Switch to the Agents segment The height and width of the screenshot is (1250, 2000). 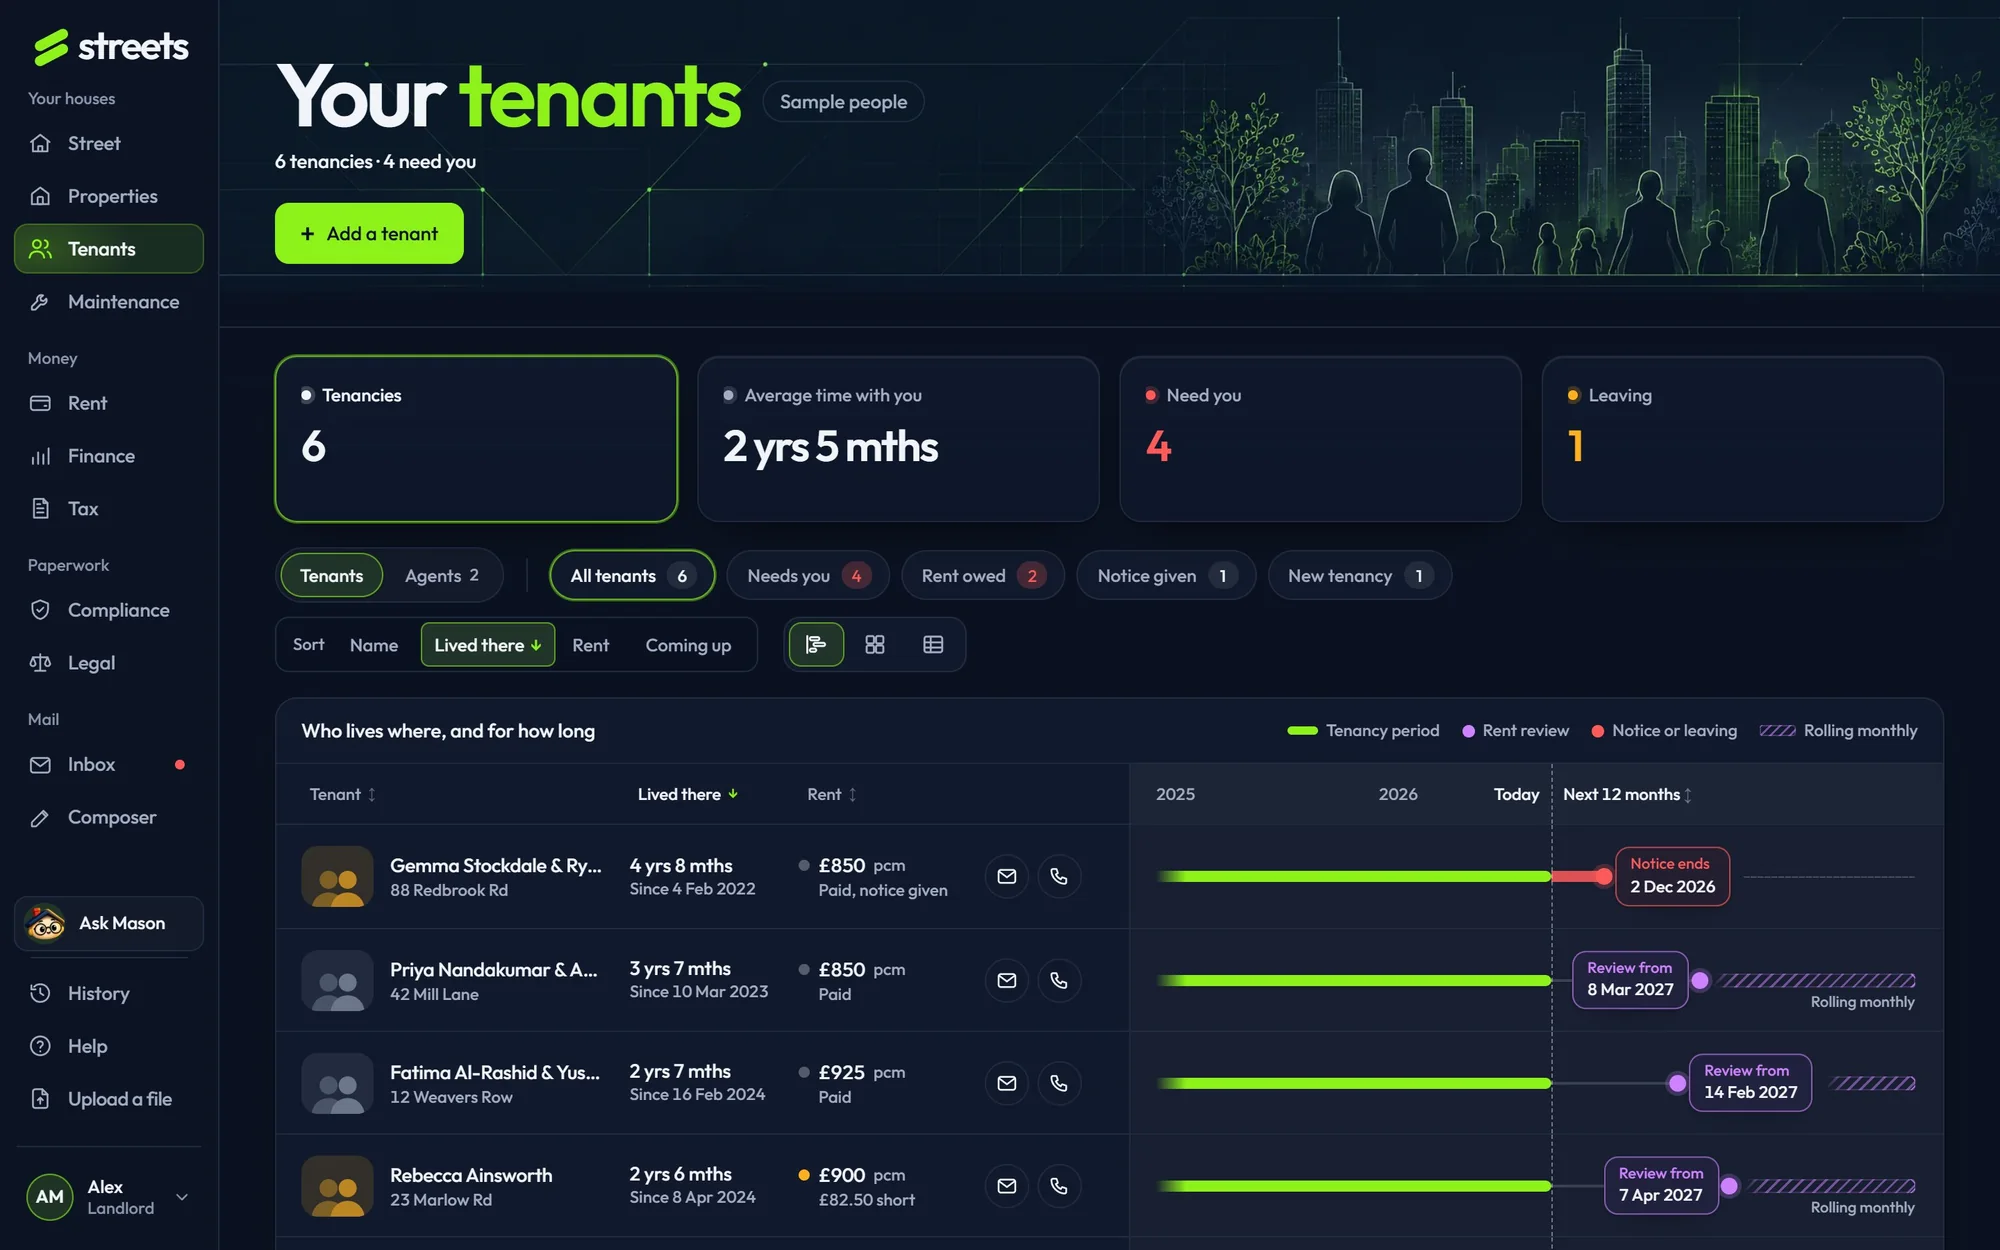pyautogui.click(x=442, y=576)
